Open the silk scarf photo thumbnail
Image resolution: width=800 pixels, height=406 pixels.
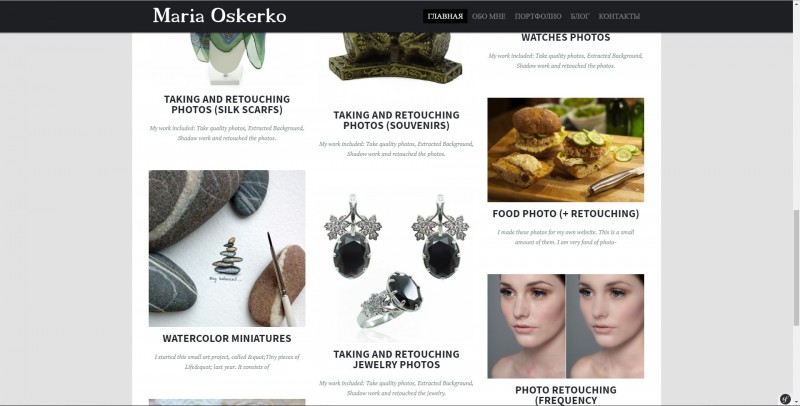227,59
